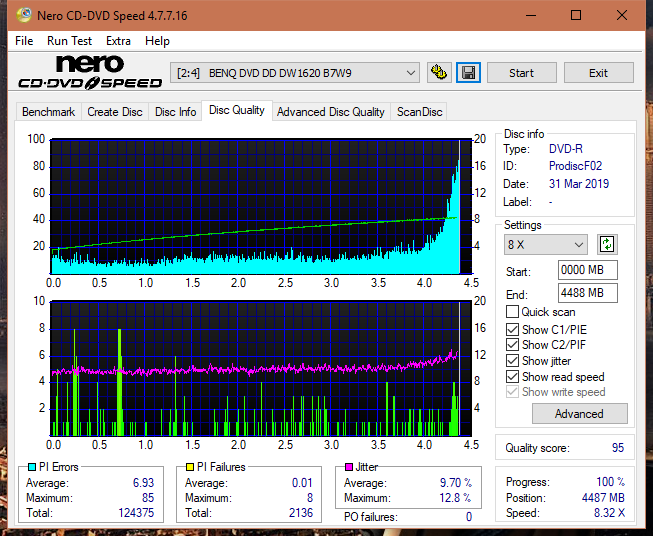The image size is (653, 536).
Task: Switch to the Benchmark tab
Action: pyautogui.click(x=49, y=112)
